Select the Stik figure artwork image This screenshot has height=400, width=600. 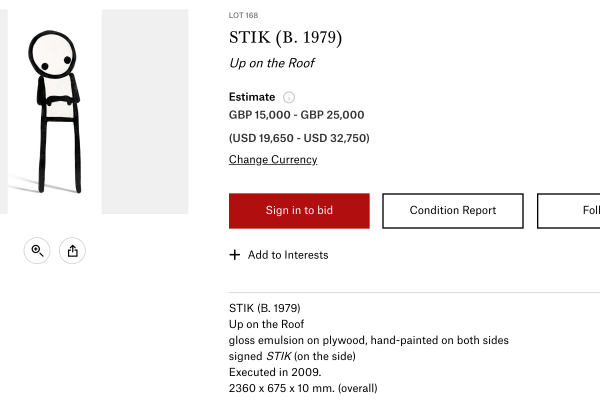pyautogui.click(x=53, y=111)
